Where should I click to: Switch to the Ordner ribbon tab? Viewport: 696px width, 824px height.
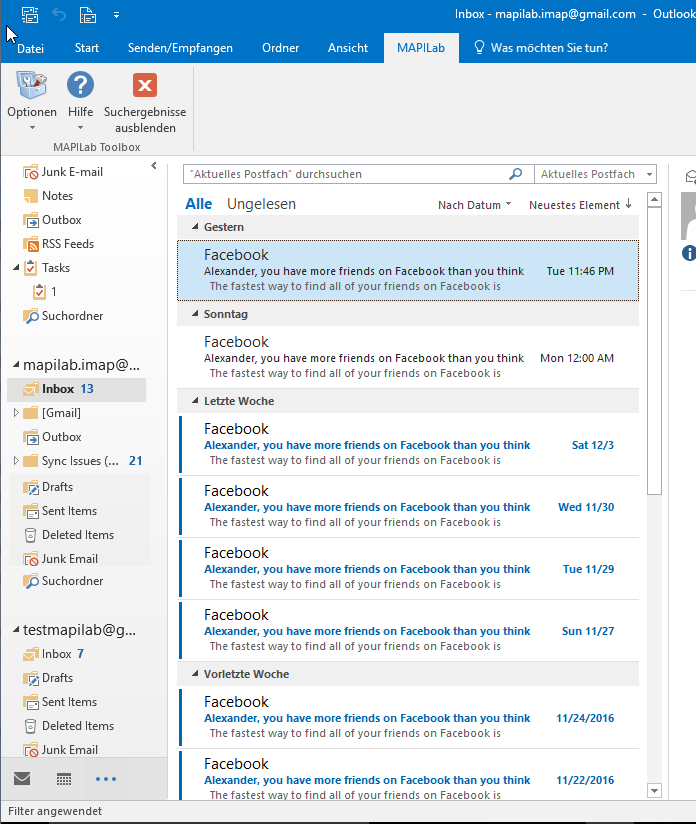pos(280,48)
